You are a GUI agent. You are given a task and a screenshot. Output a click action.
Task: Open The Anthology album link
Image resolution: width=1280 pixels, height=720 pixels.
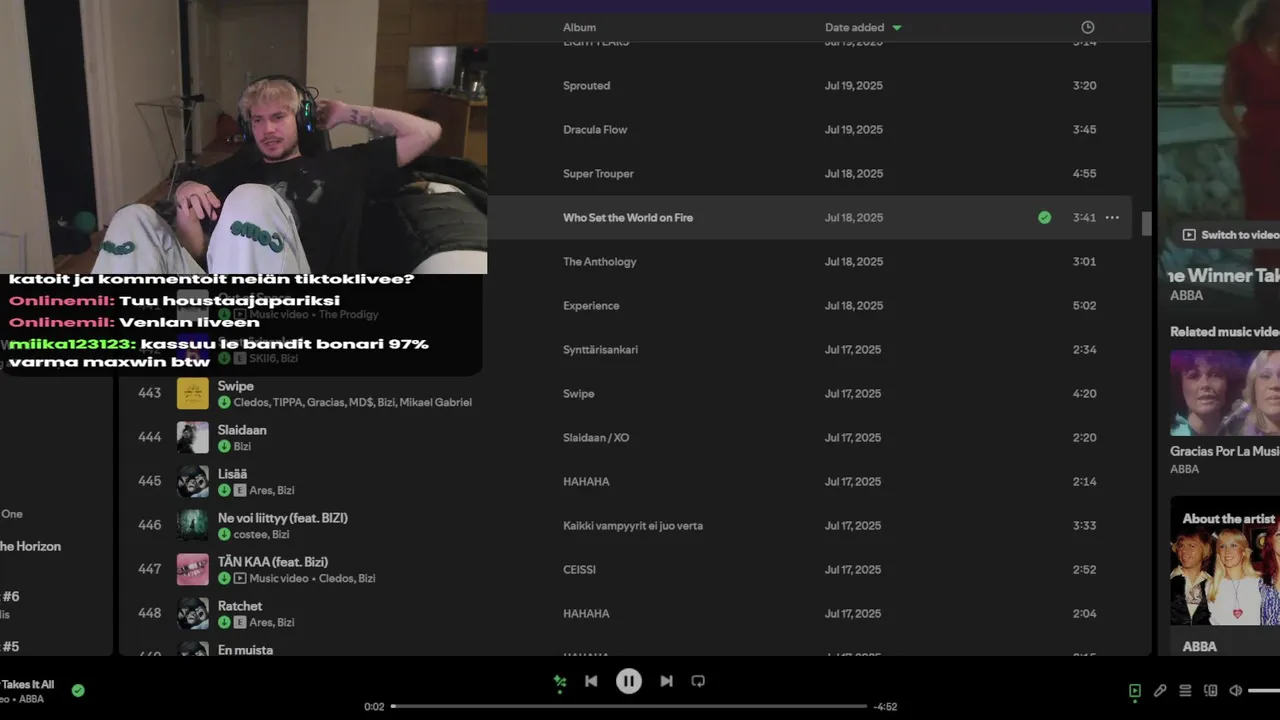coord(599,261)
